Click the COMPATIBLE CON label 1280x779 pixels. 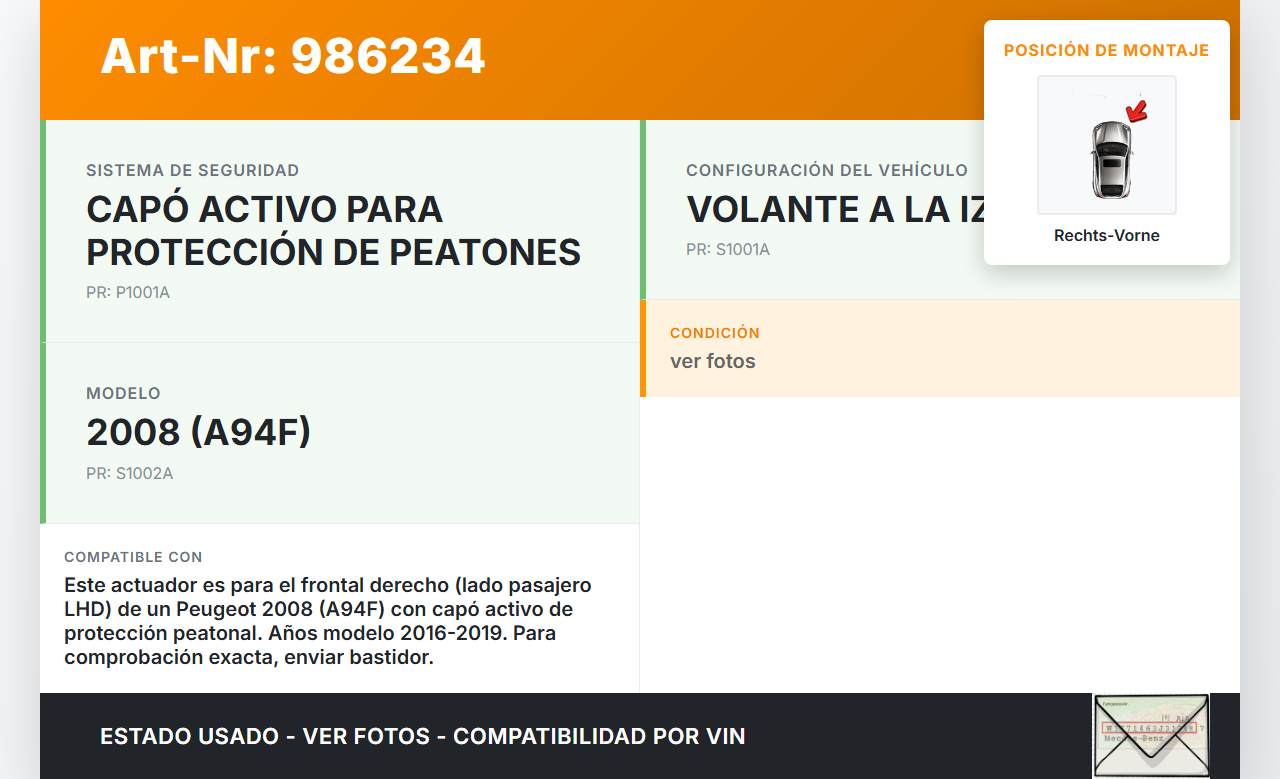(x=133, y=557)
